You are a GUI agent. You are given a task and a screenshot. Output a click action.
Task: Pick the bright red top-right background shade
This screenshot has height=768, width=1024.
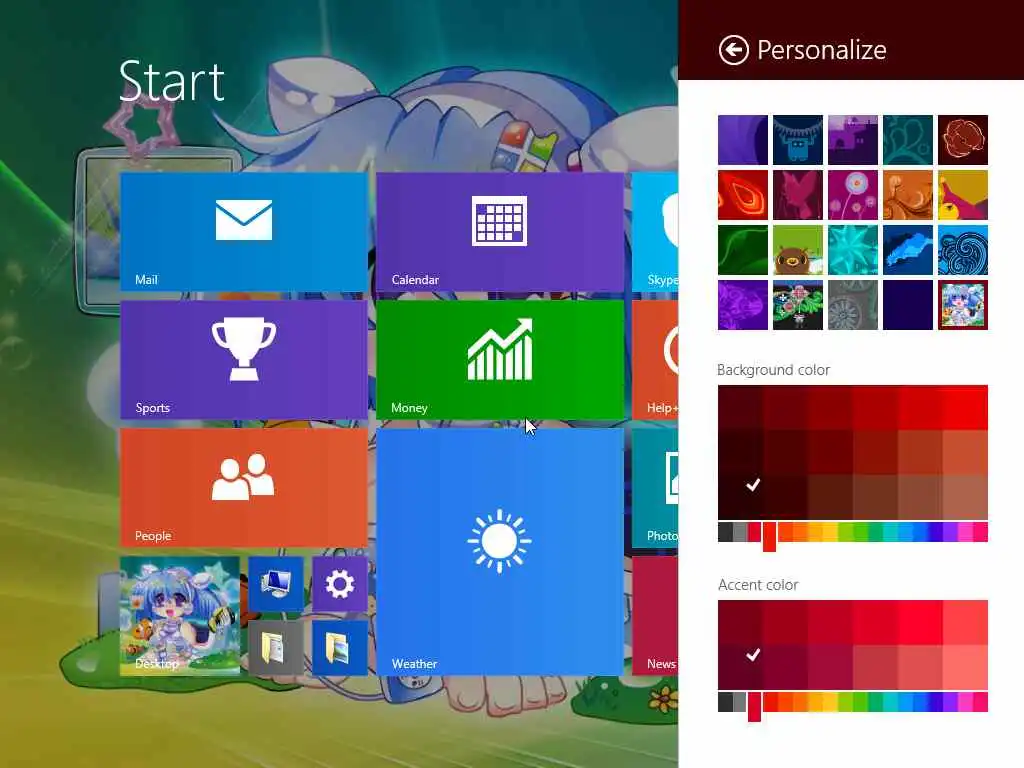[x=965, y=408]
